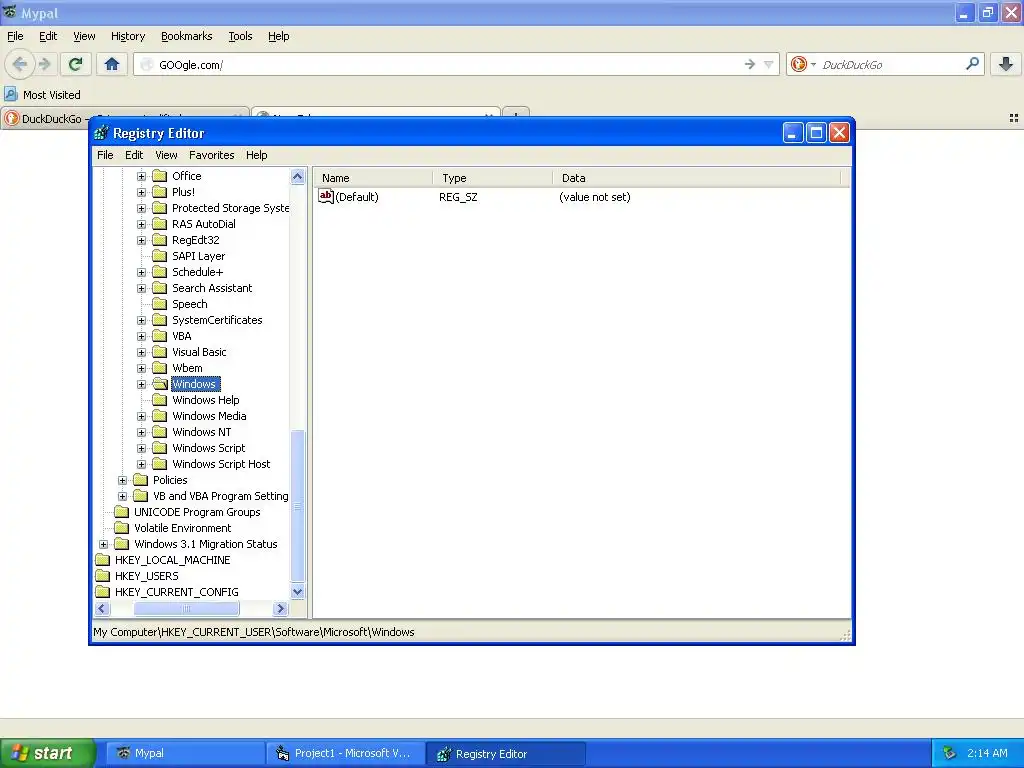Screen dimensions: 1024x768
Task: Open the address bar history dropdown
Action: pos(769,64)
